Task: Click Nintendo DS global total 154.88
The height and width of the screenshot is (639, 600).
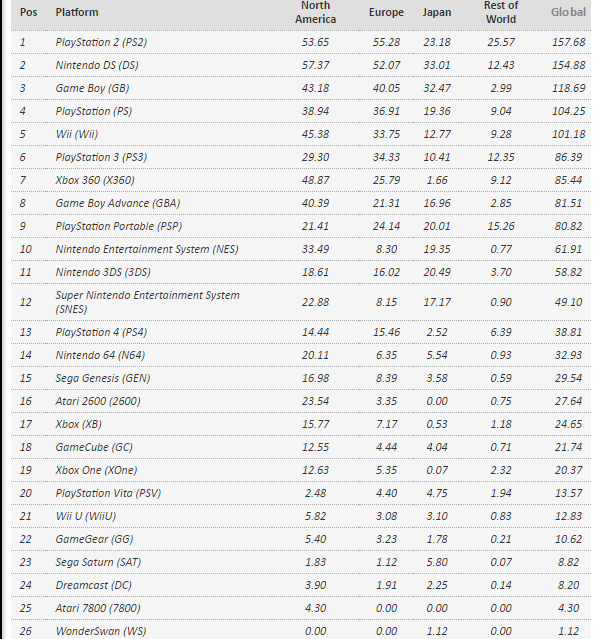Action: (x=568, y=65)
